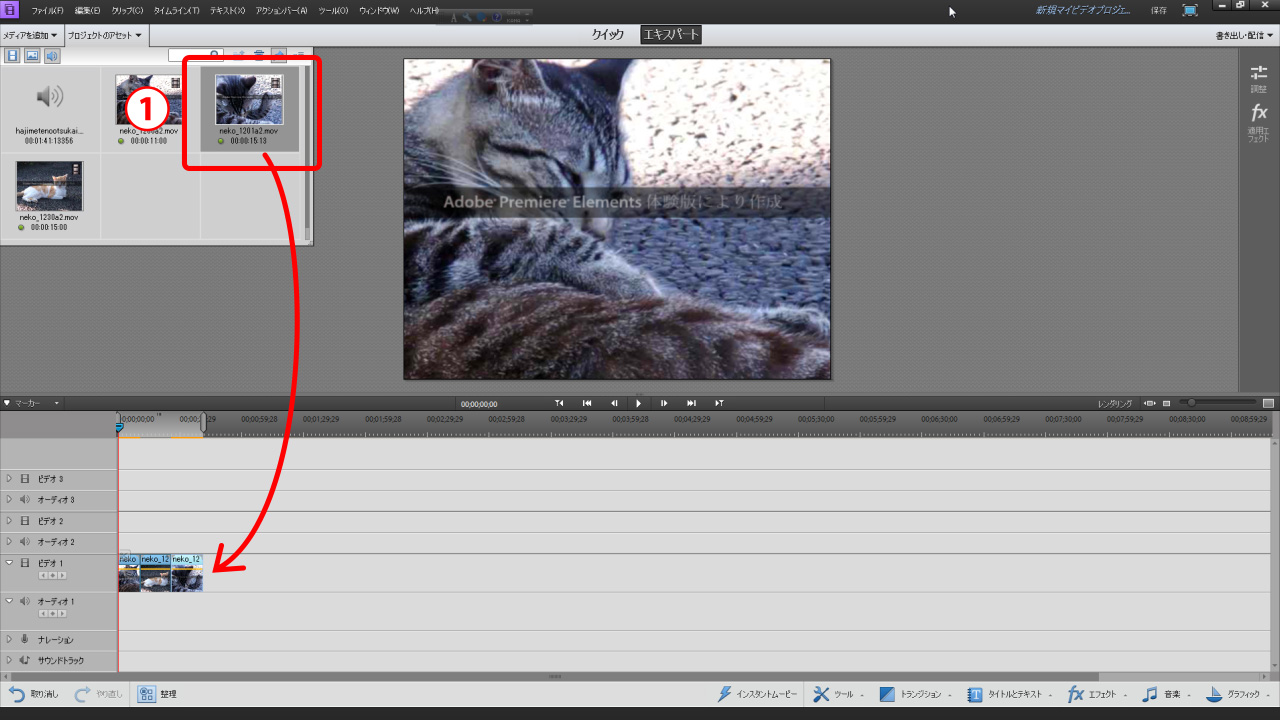Toggle audio filter in project assets
Image resolution: width=1280 pixels, height=720 pixels.
pos(51,55)
